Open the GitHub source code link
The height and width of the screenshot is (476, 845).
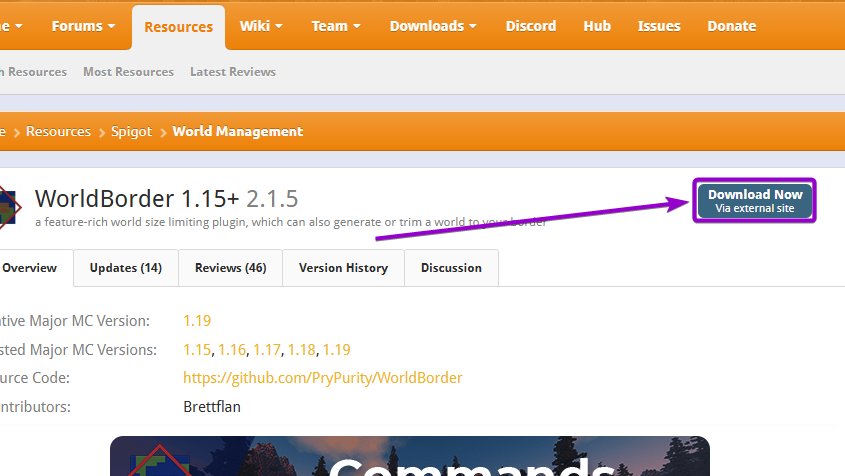(323, 378)
